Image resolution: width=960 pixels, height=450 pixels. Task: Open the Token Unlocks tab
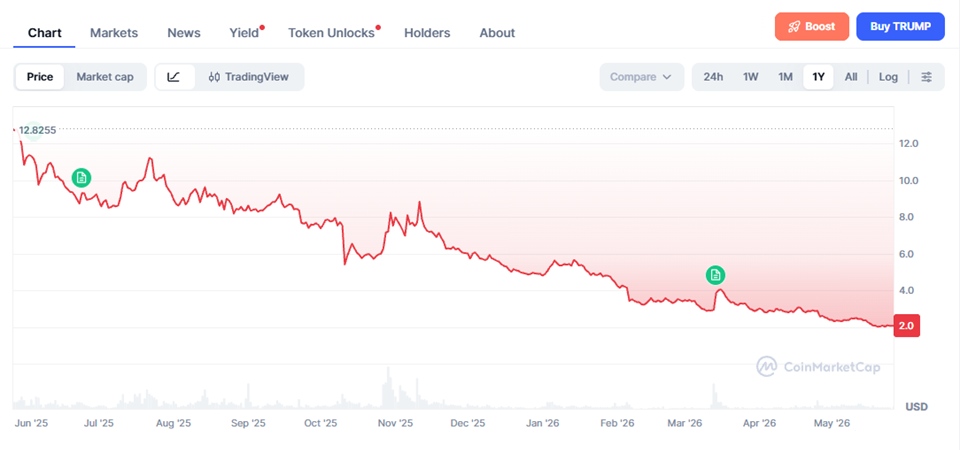pos(331,33)
